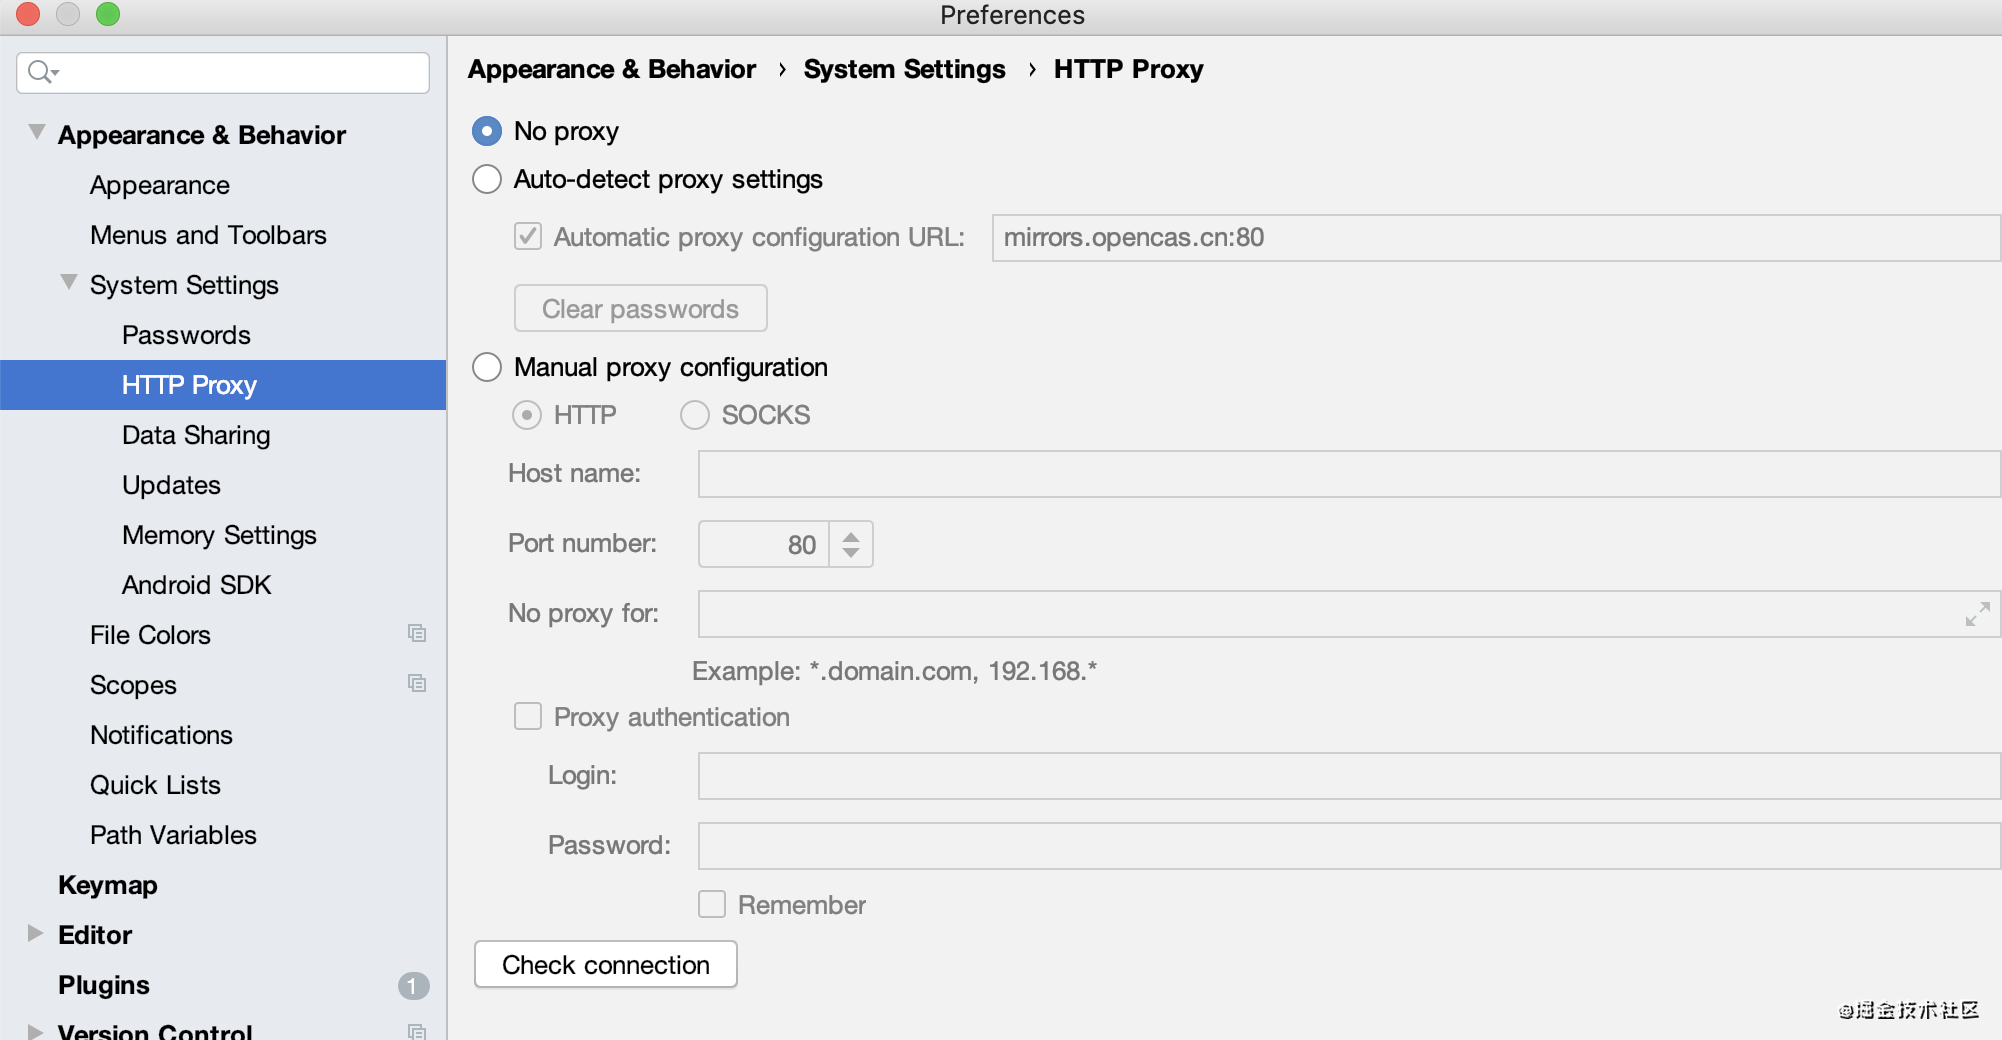The image size is (2002, 1040).
Task: Click the expand icon in No proxy for field
Action: 1977,614
